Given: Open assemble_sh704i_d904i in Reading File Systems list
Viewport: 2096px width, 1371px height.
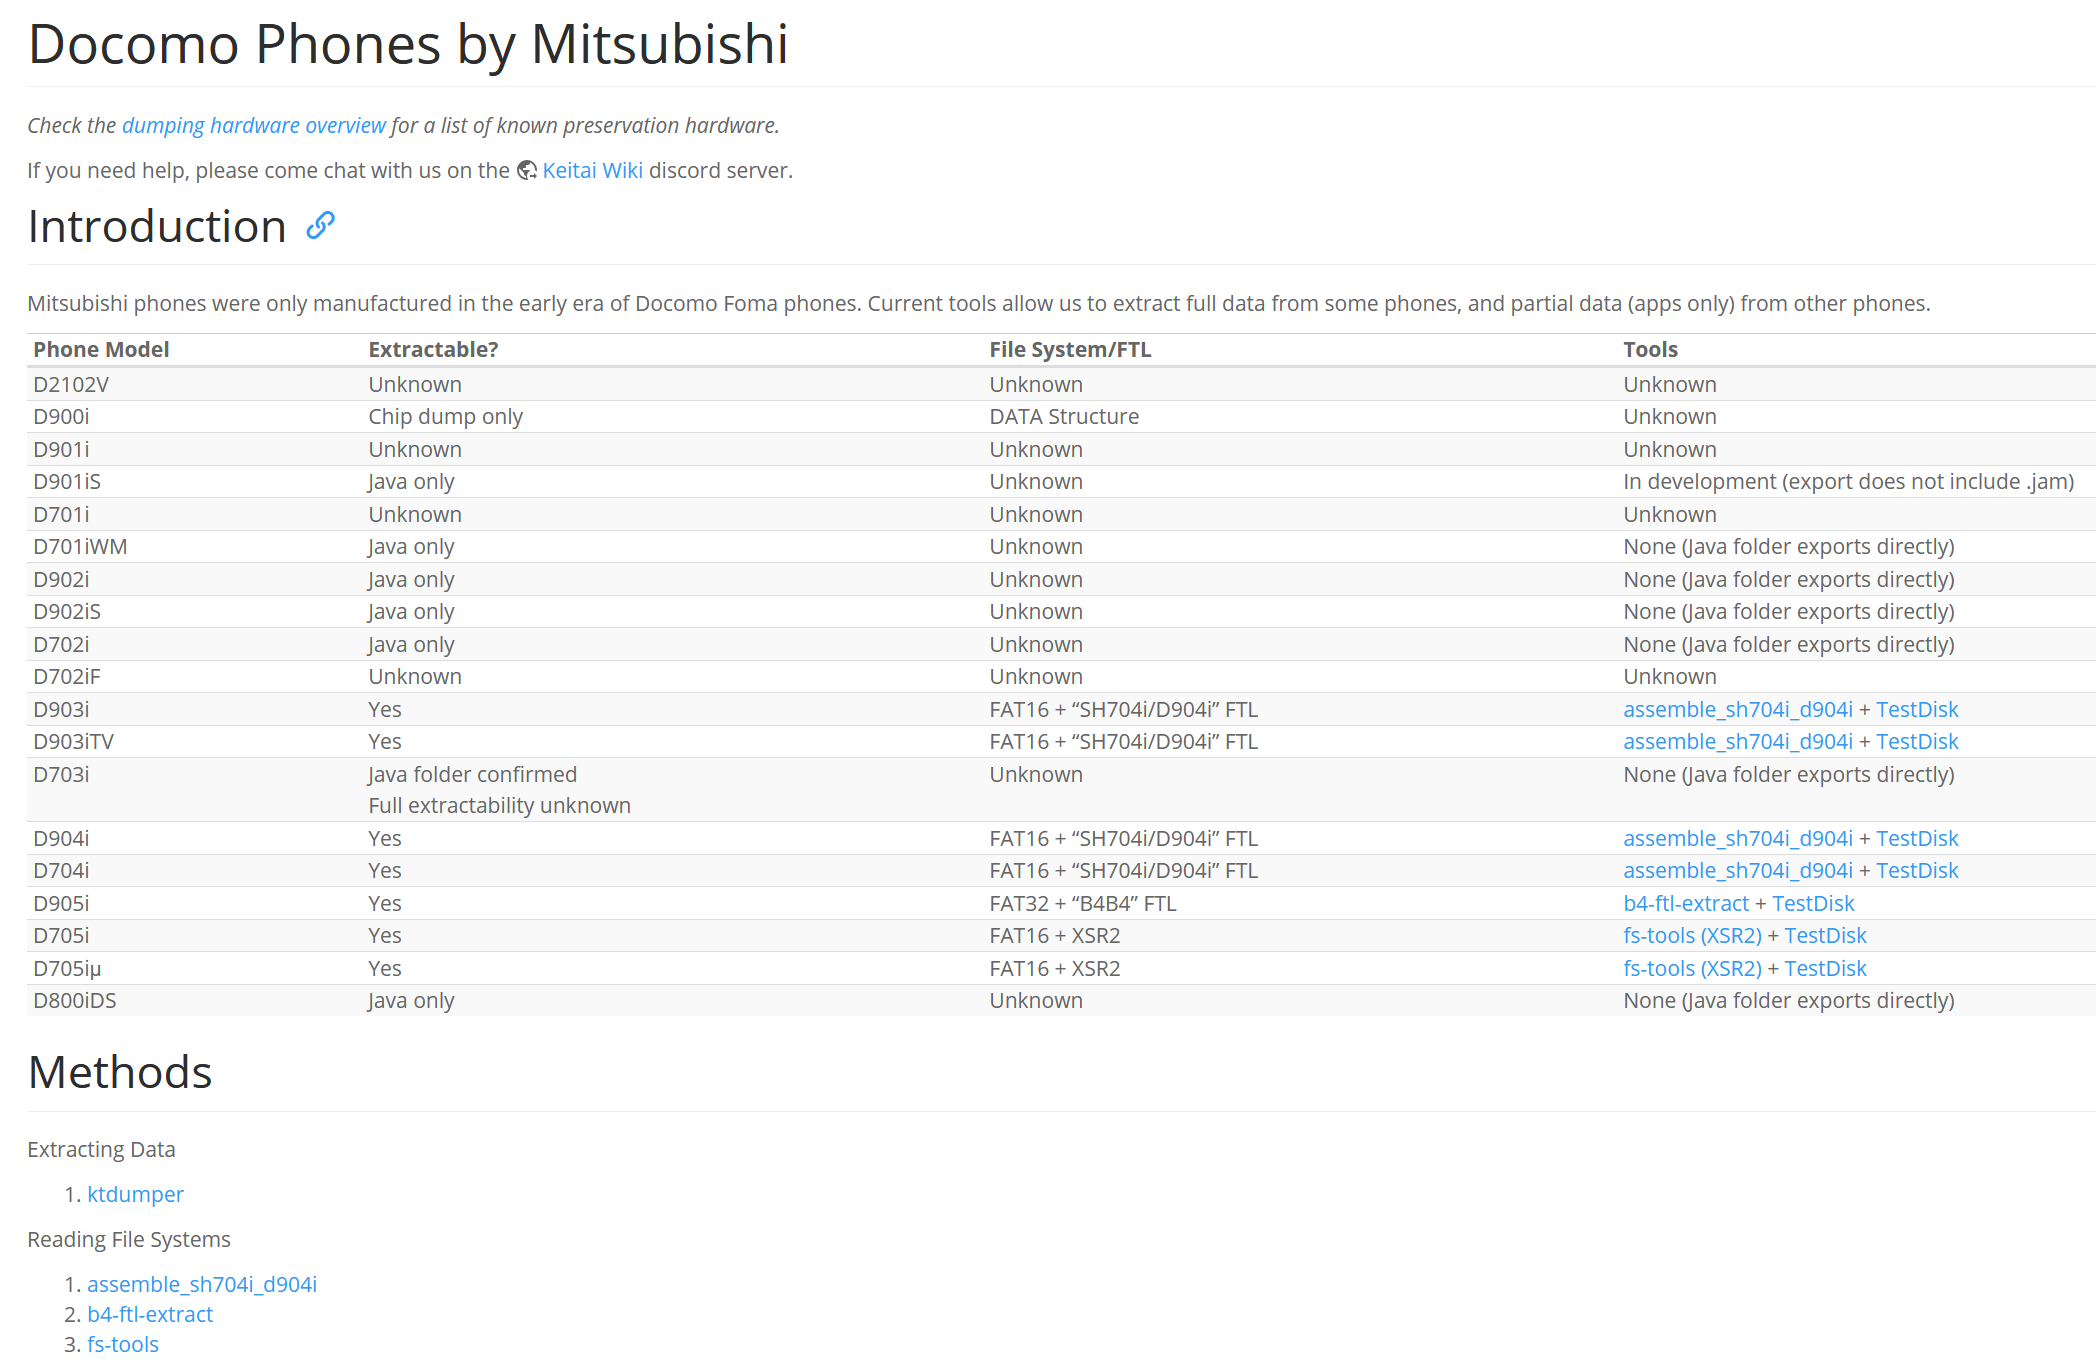Looking at the screenshot, I should (201, 1285).
